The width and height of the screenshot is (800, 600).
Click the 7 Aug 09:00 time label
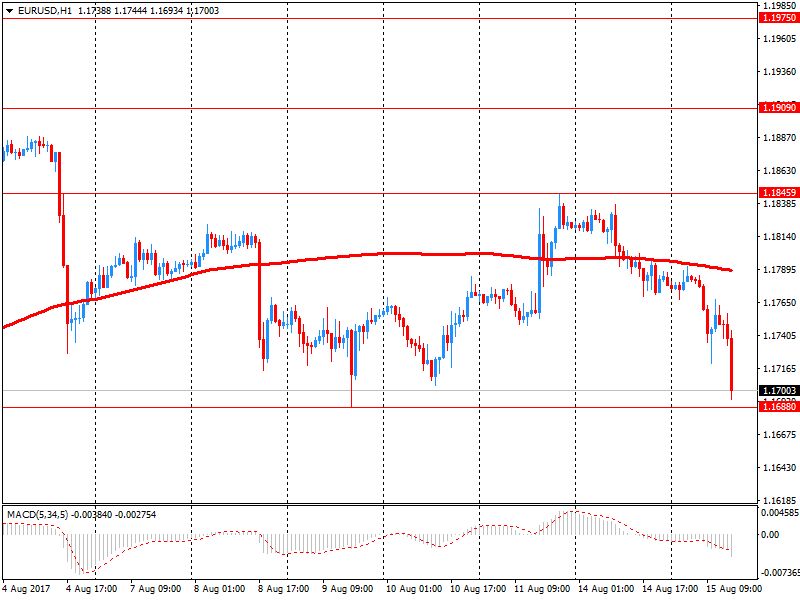[156, 589]
